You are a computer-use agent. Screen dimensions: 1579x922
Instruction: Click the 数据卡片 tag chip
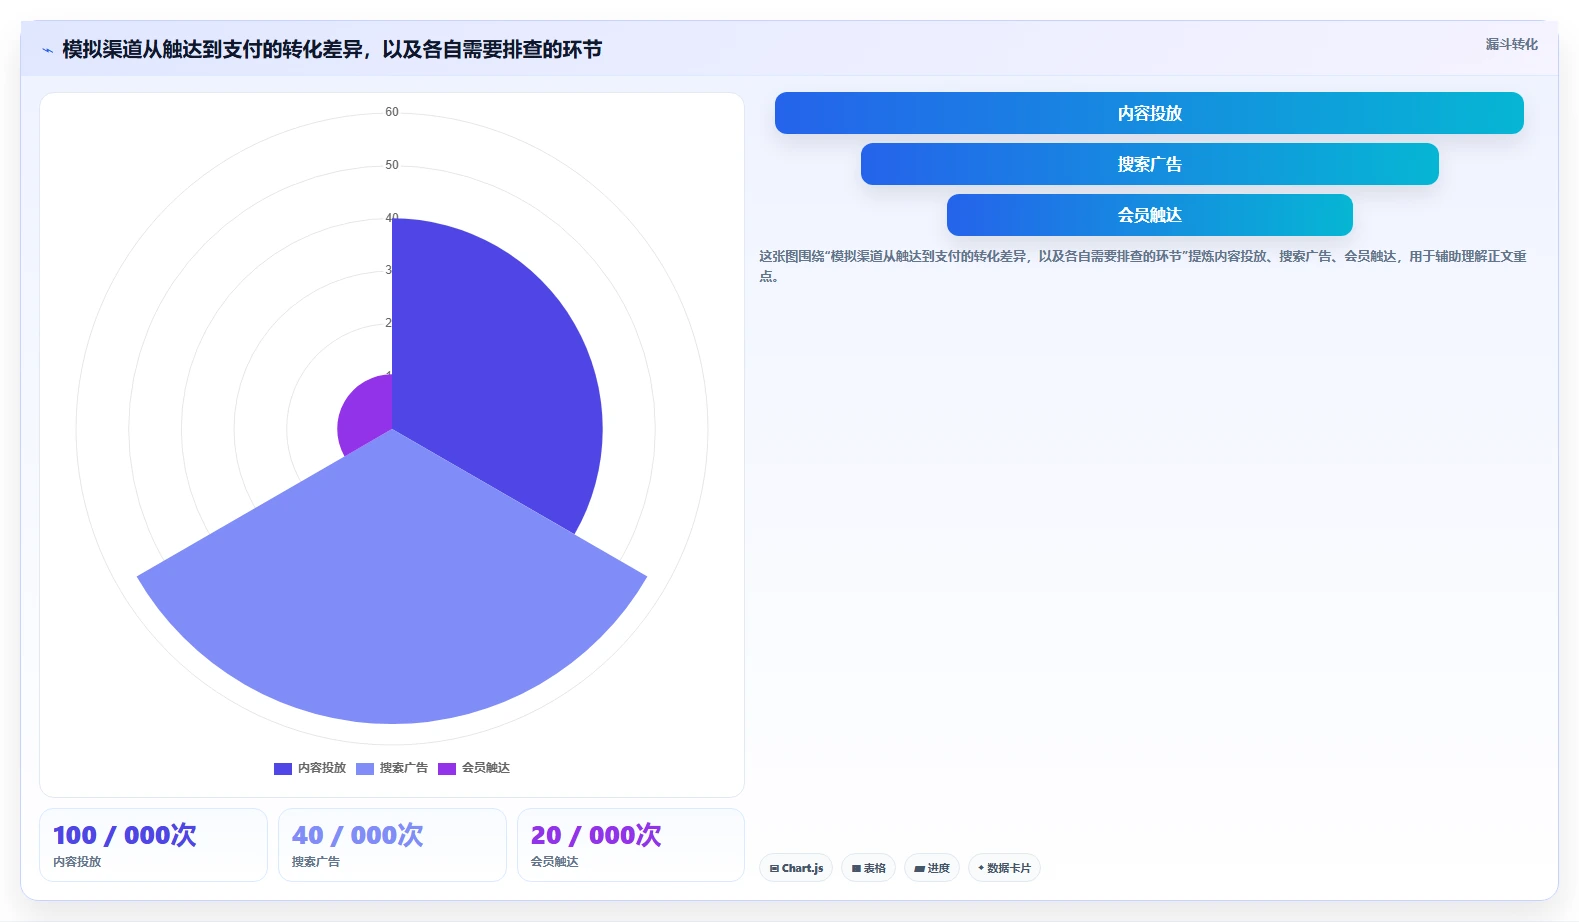(1004, 868)
